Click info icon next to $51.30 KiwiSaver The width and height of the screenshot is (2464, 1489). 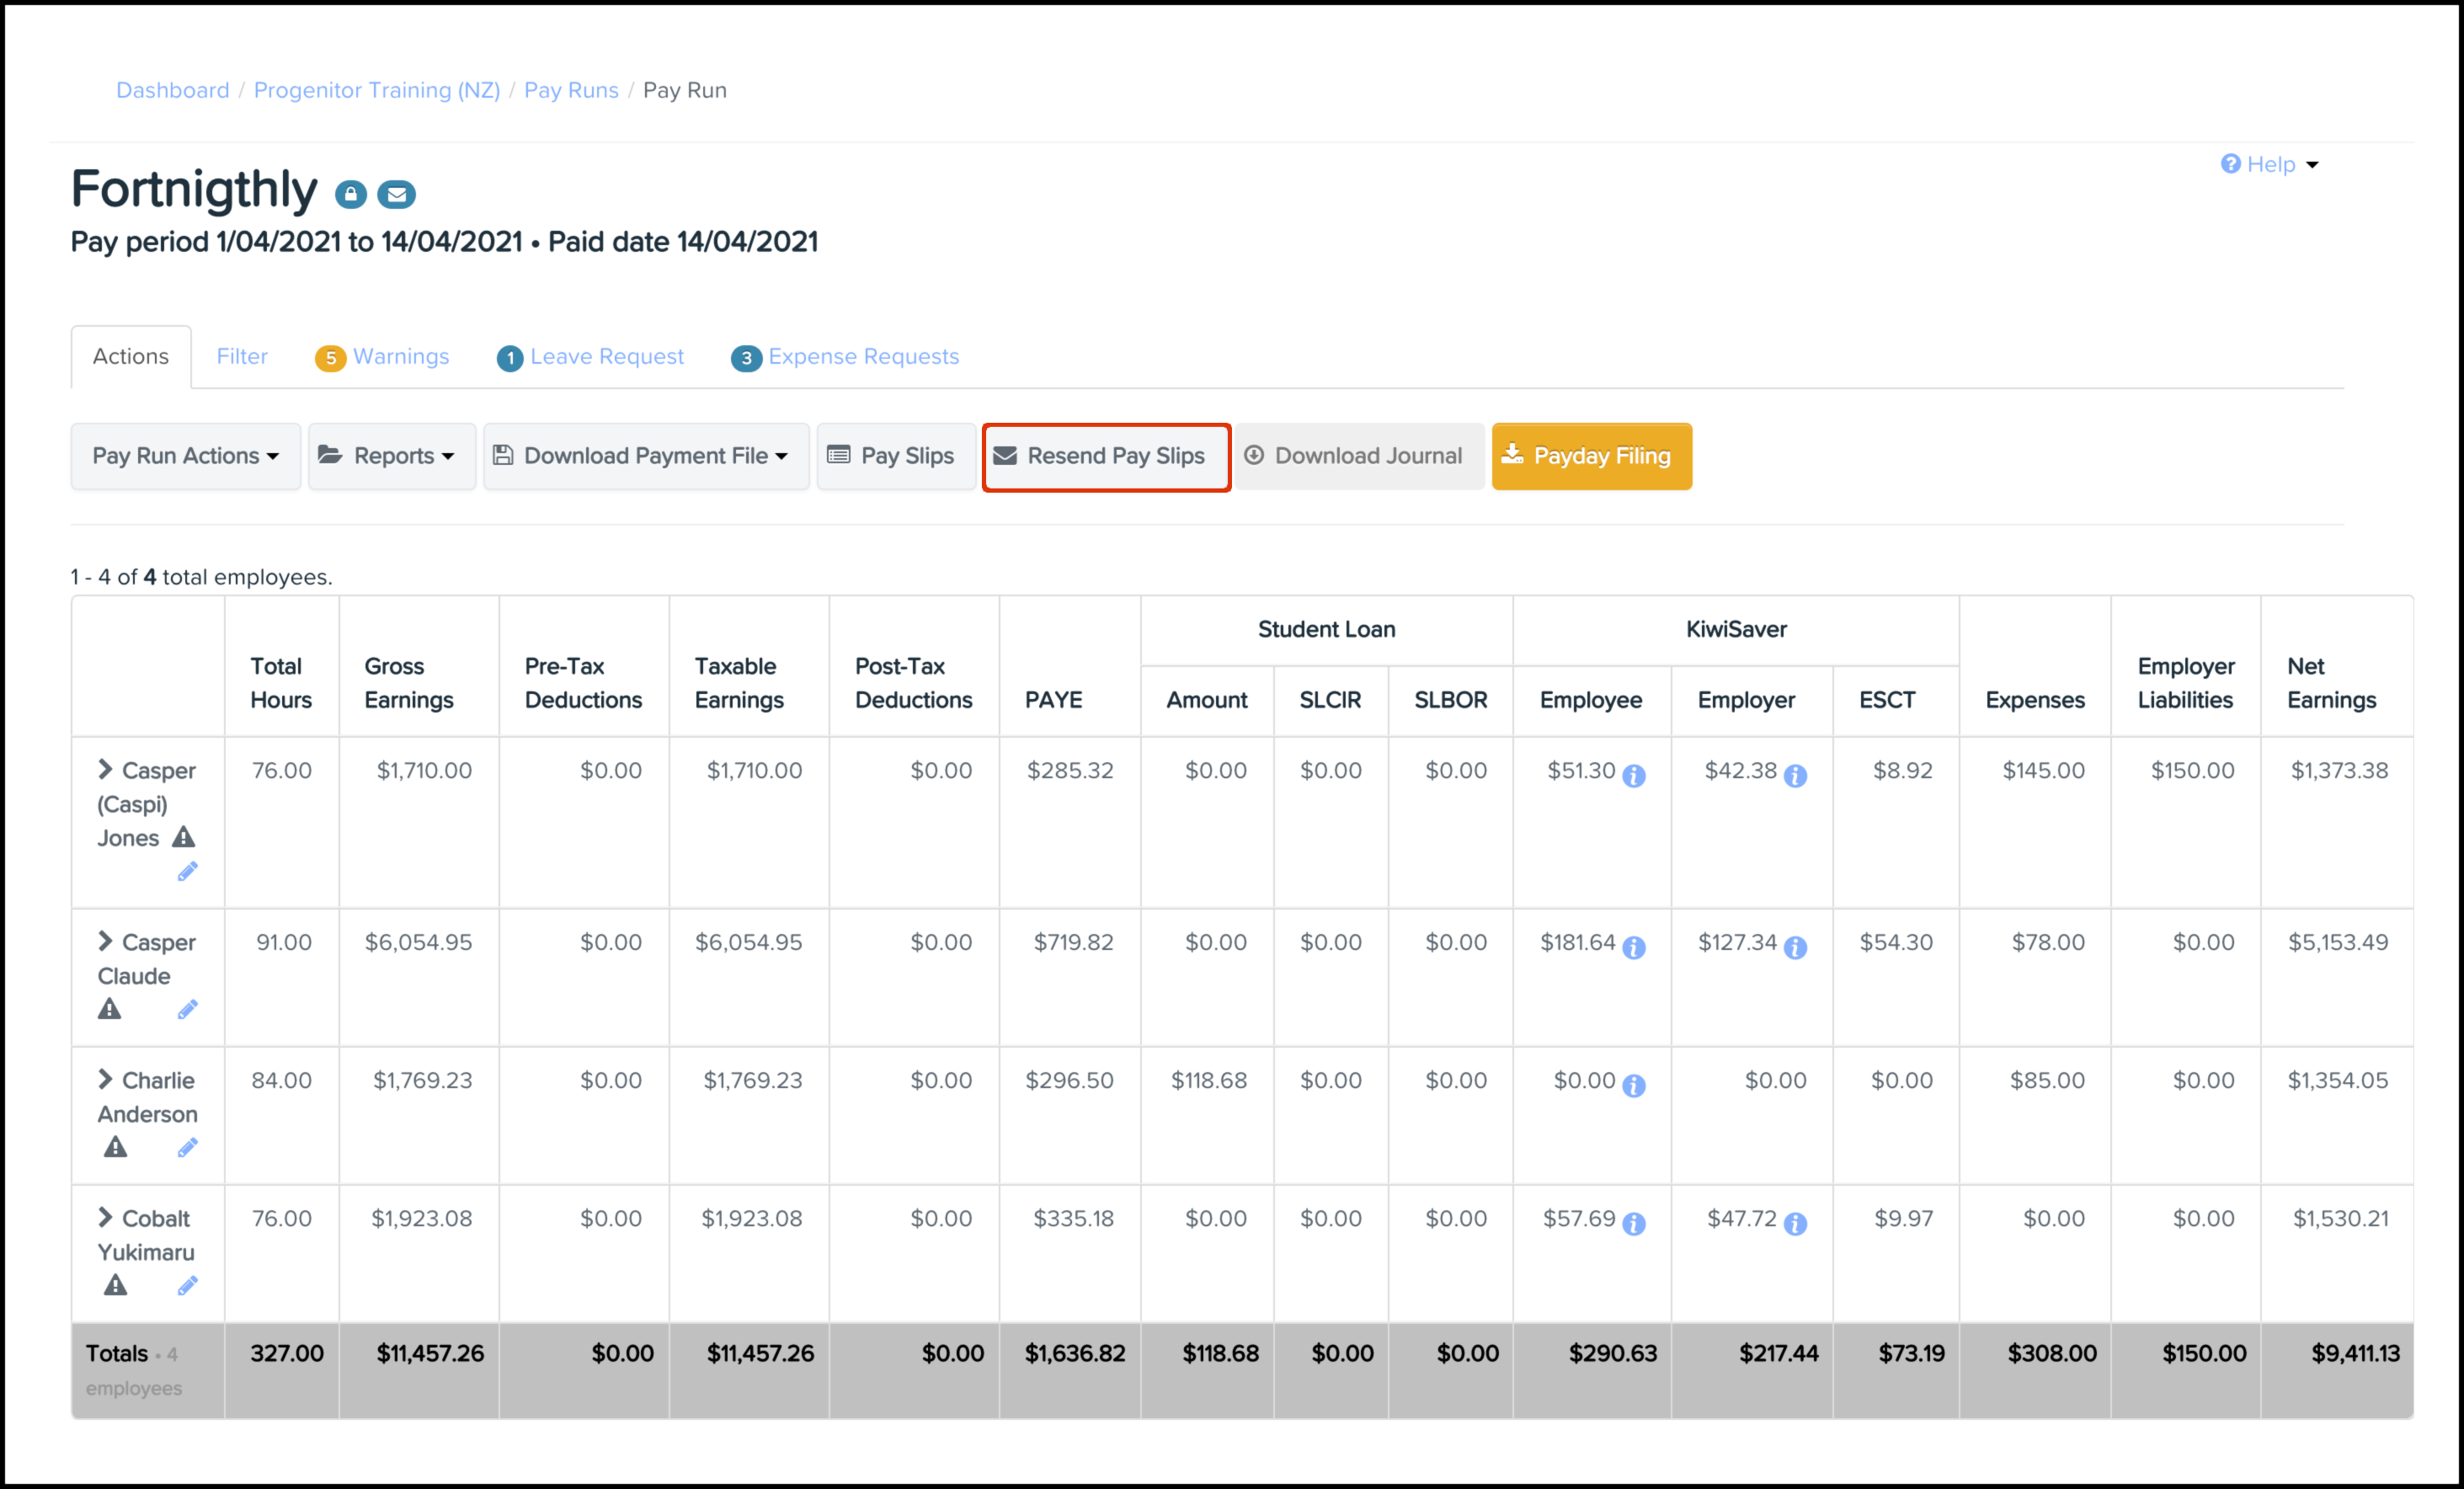[1634, 776]
